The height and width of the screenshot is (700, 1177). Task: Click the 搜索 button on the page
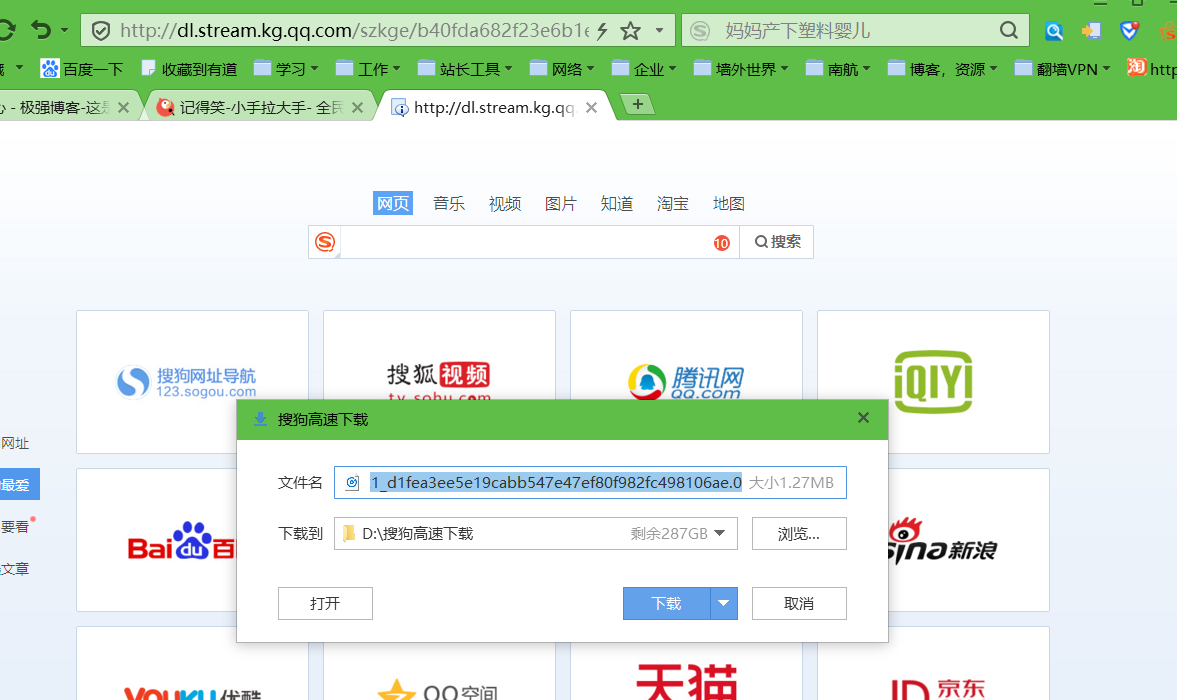pyautogui.click(x=777, y=242)
